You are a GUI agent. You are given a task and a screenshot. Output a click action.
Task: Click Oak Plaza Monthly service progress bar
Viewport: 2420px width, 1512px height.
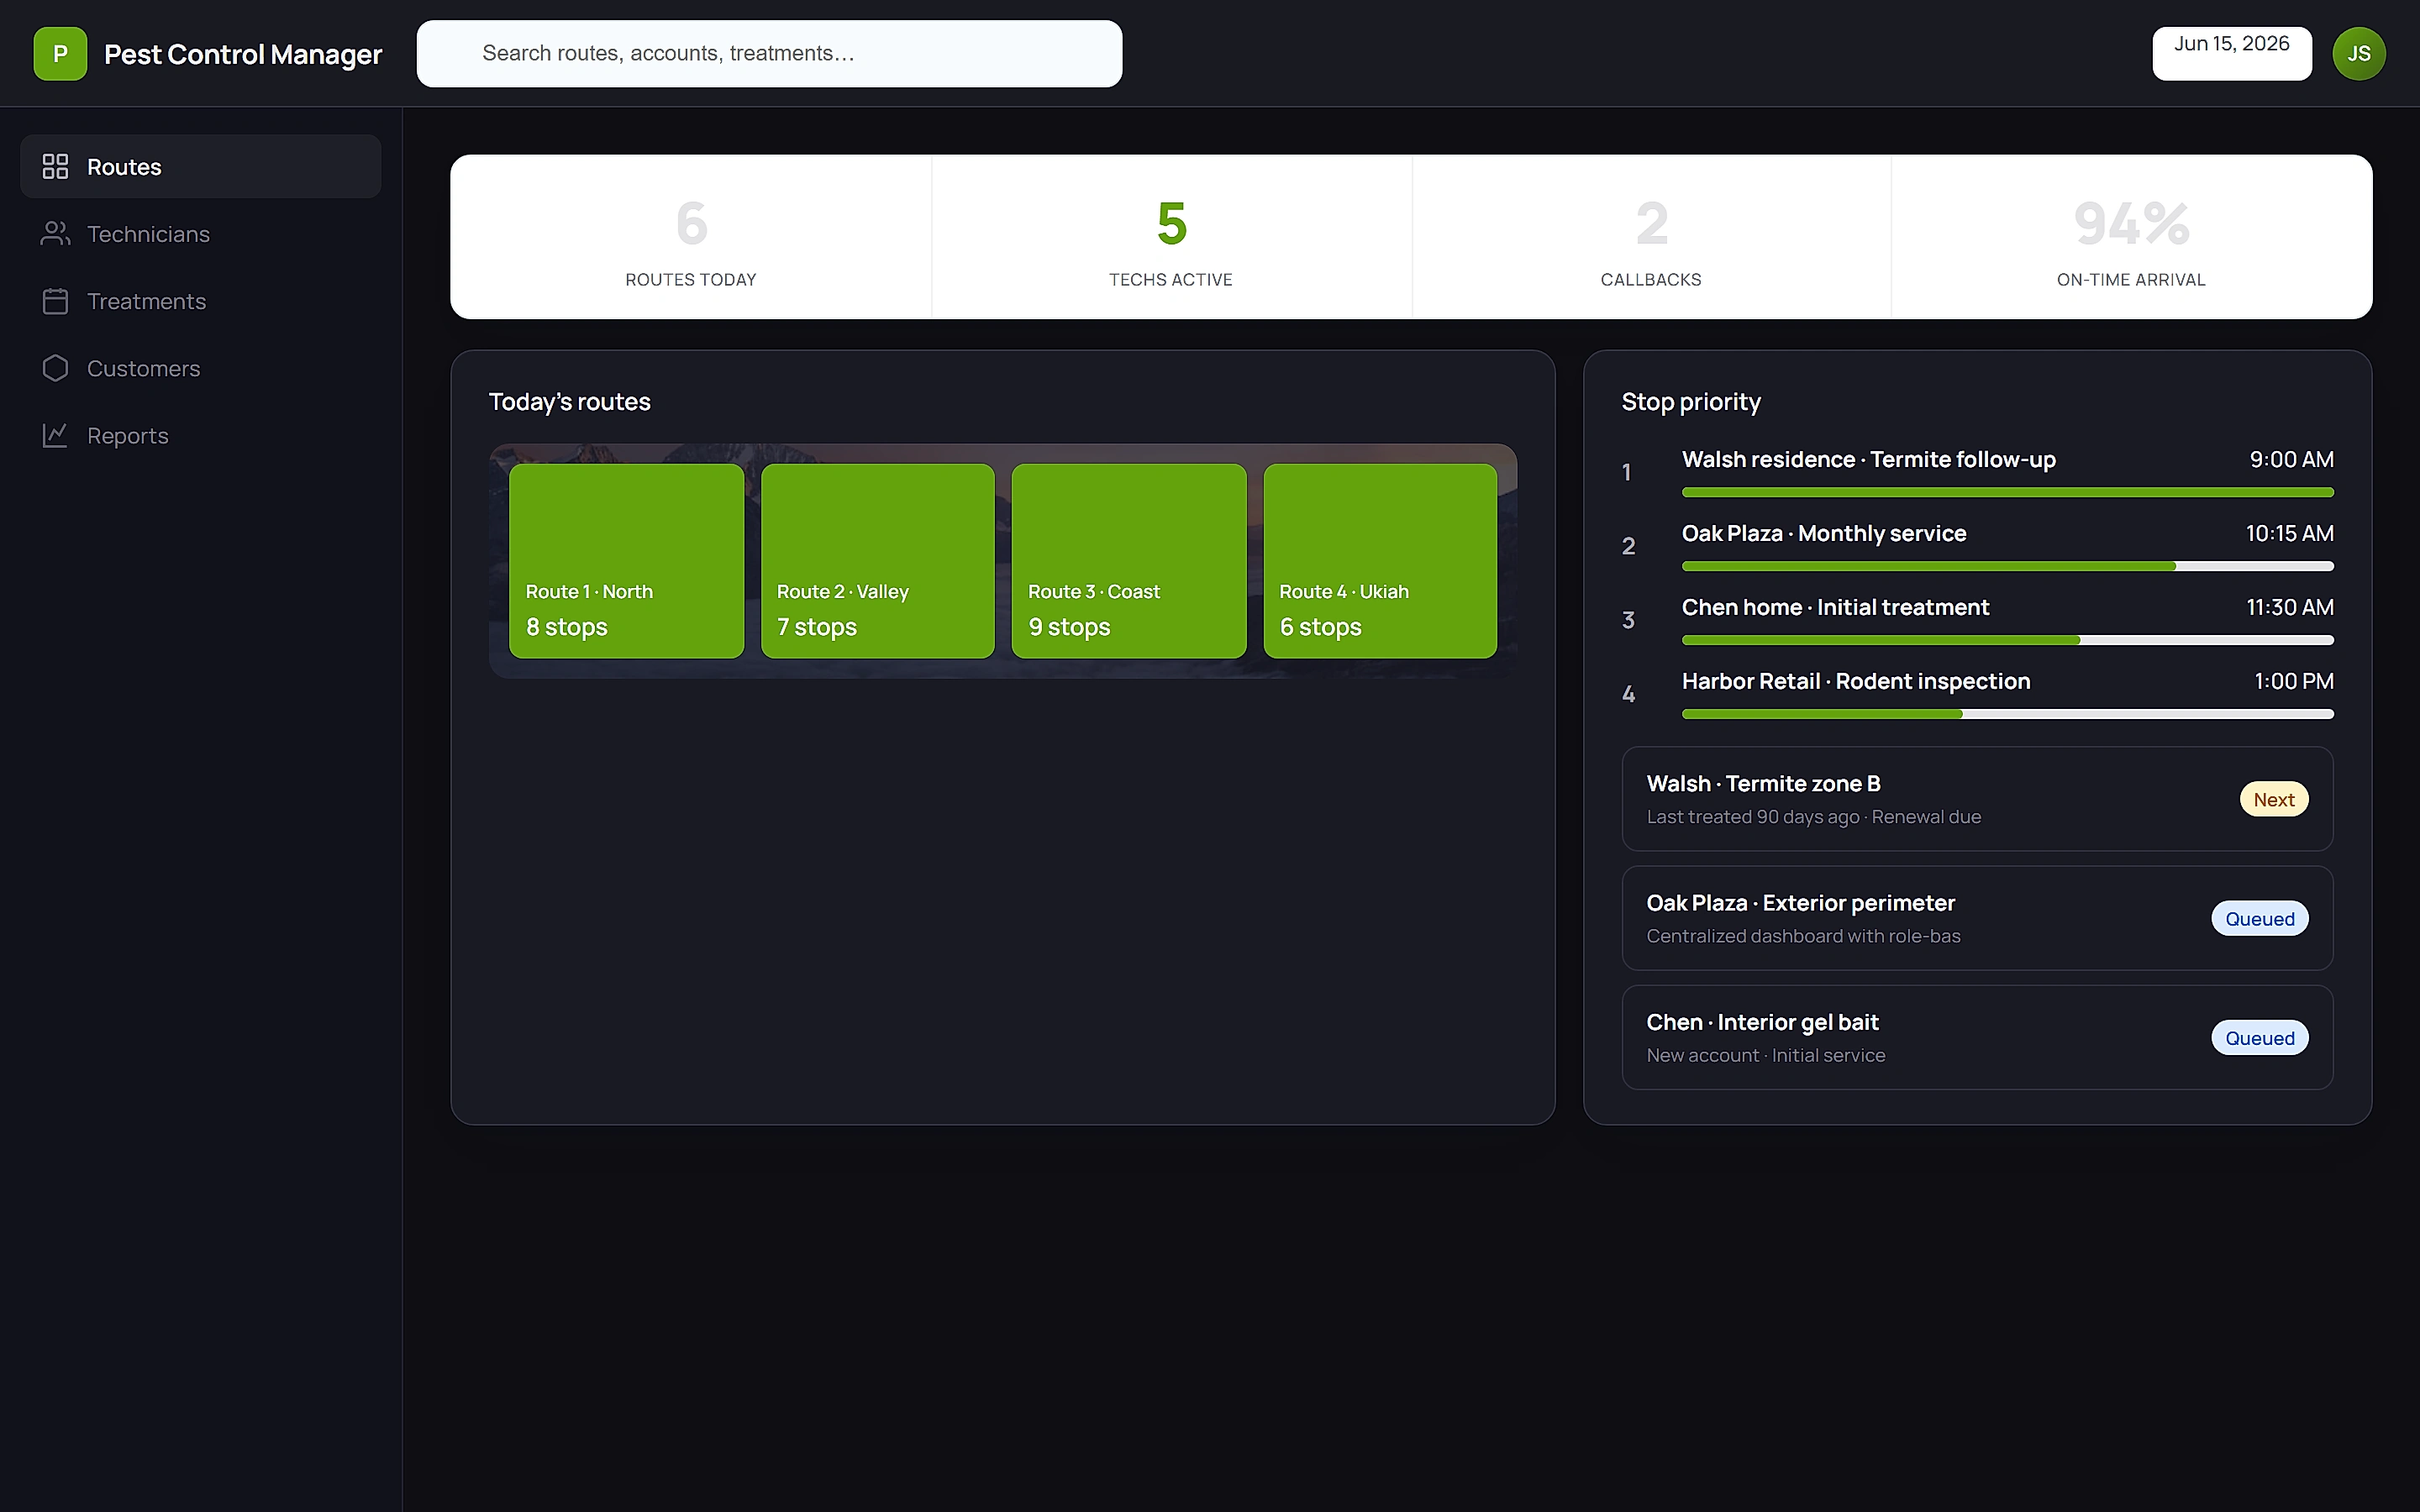[2007, 566]
